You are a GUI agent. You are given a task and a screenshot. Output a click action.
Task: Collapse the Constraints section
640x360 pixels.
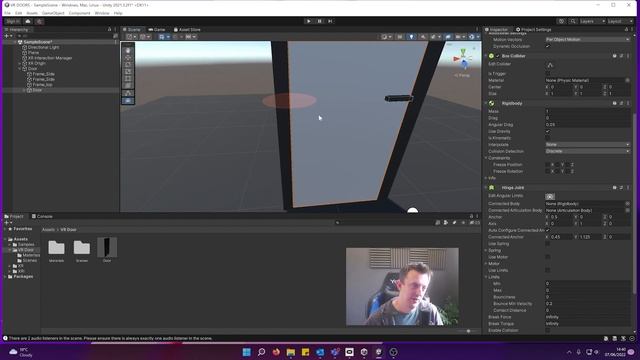[x=486, y=158]
